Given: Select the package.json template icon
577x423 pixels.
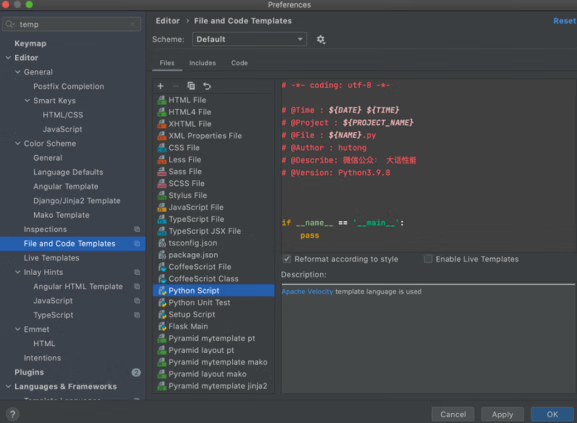Looking at the screenshot, I should tap(162, 255).
